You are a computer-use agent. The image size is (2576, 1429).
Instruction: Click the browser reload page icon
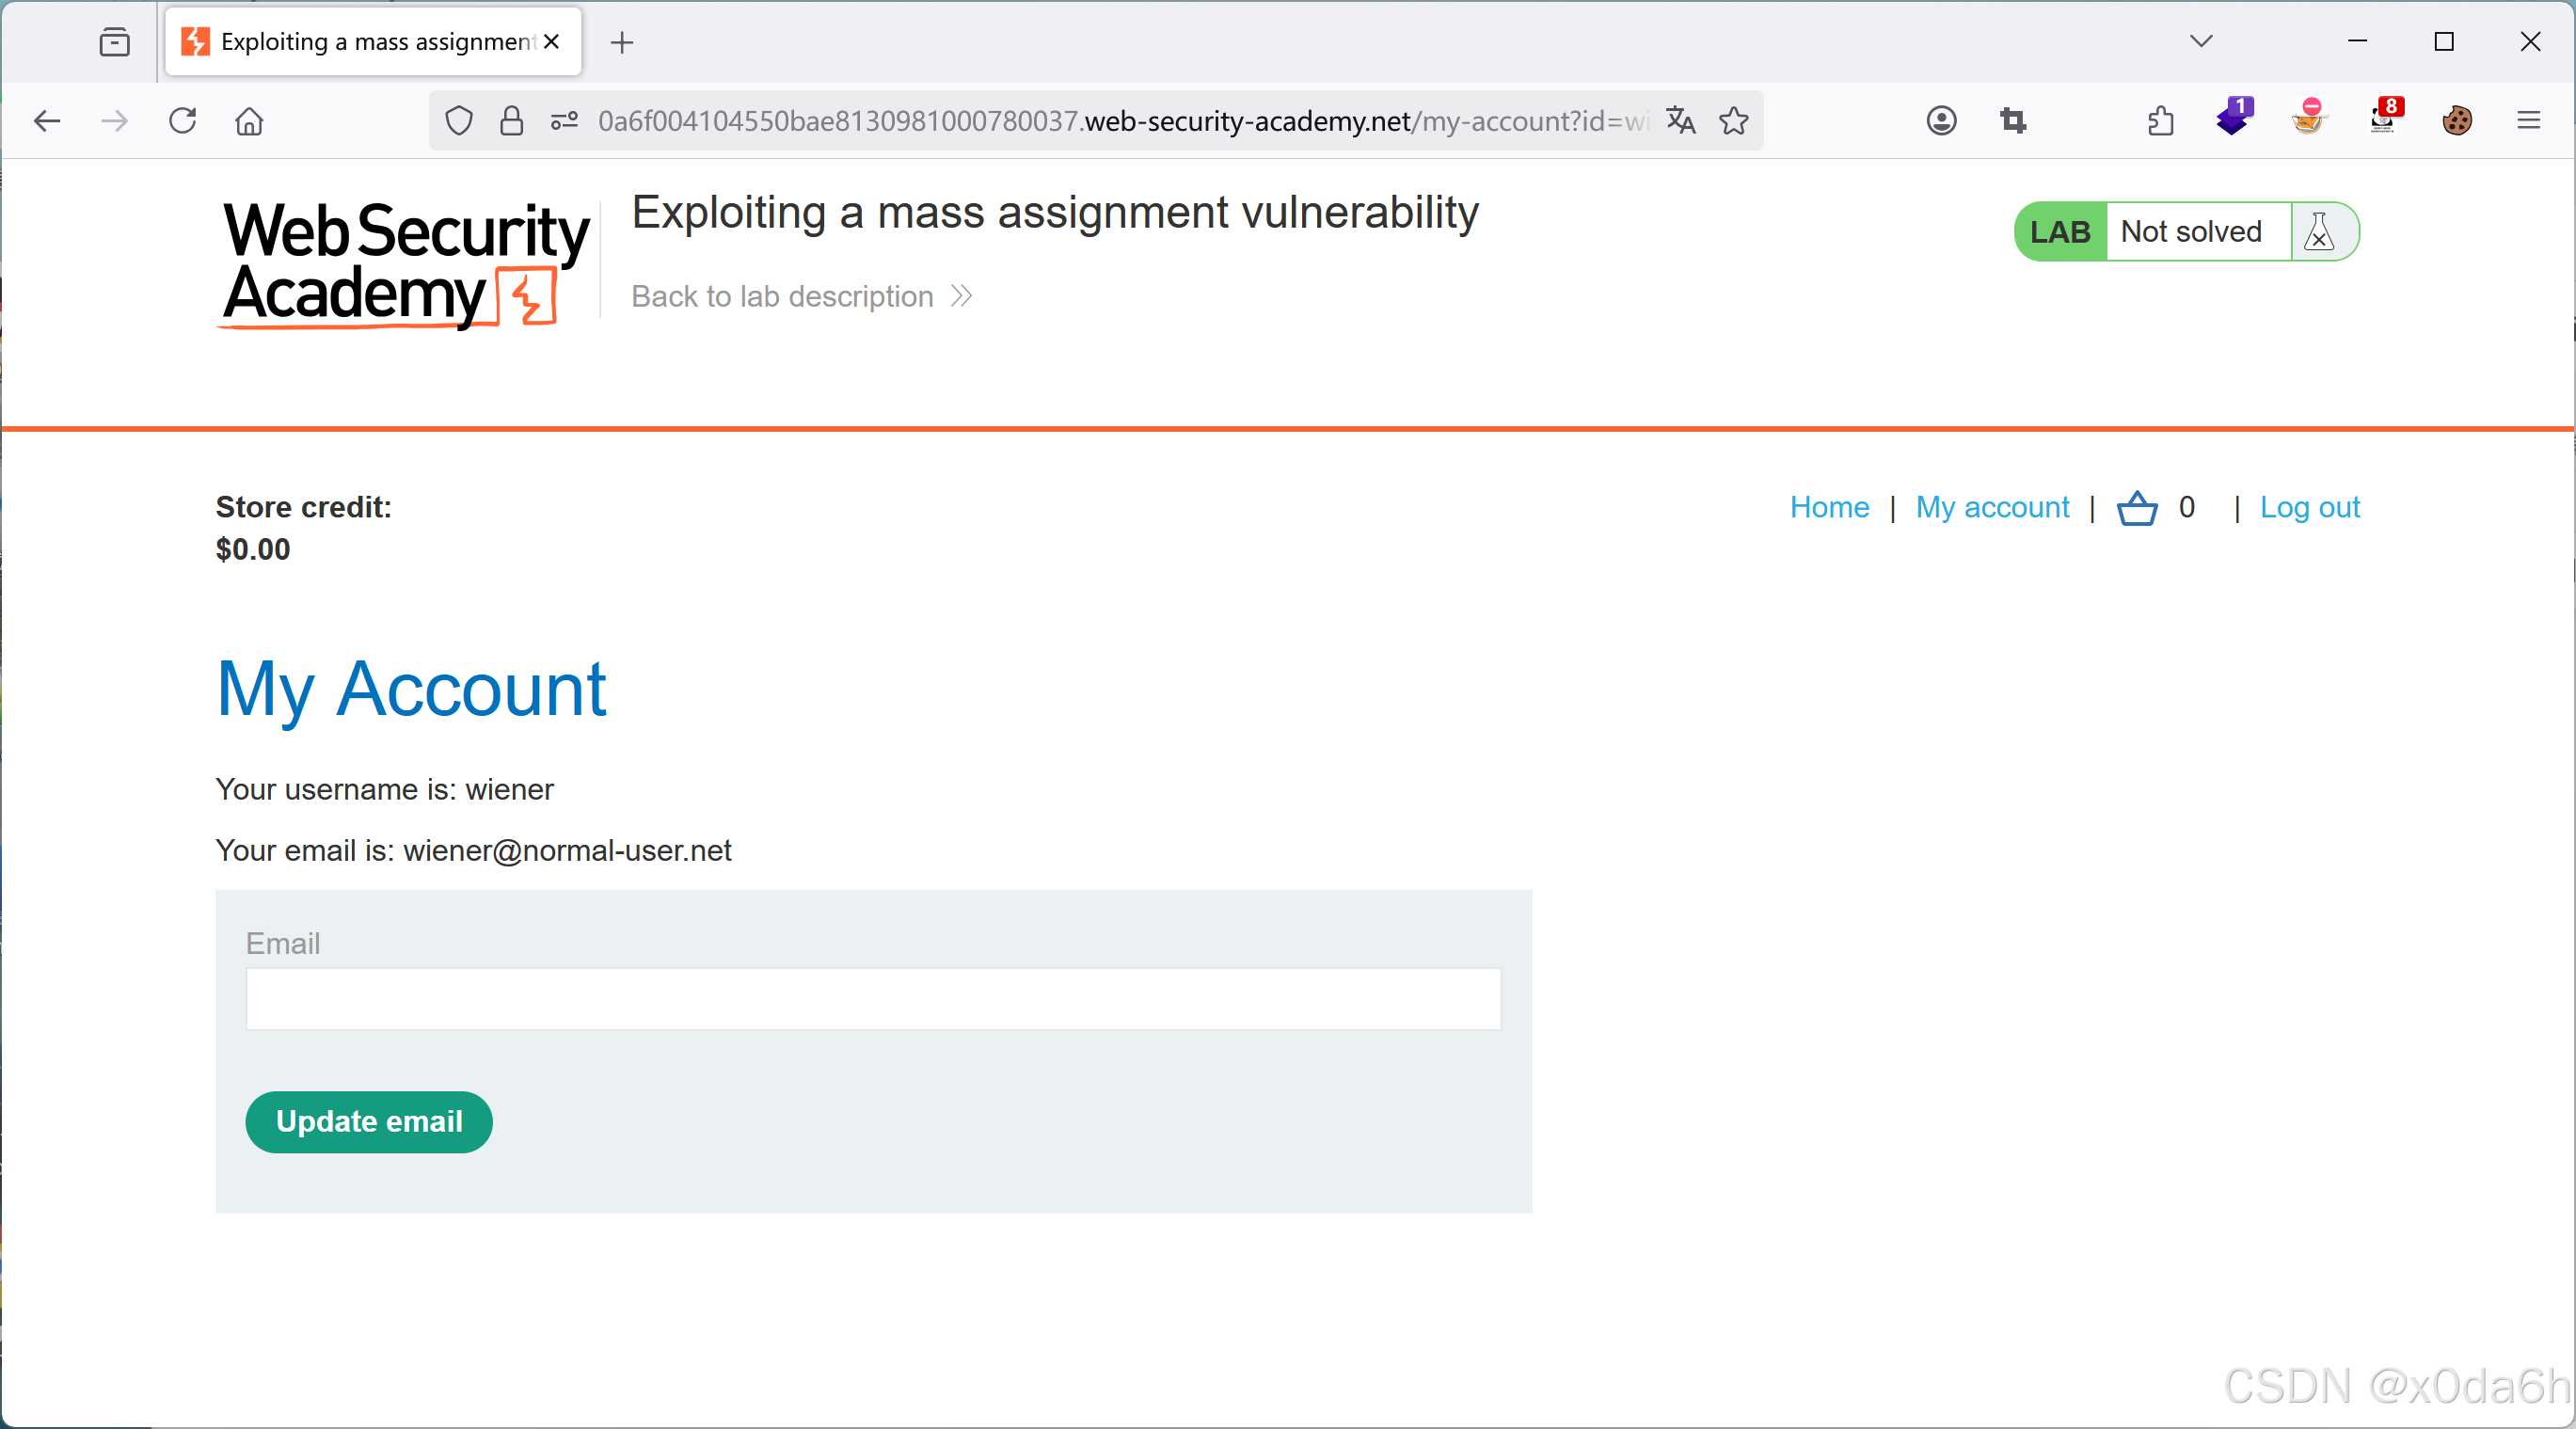(182, 121)
